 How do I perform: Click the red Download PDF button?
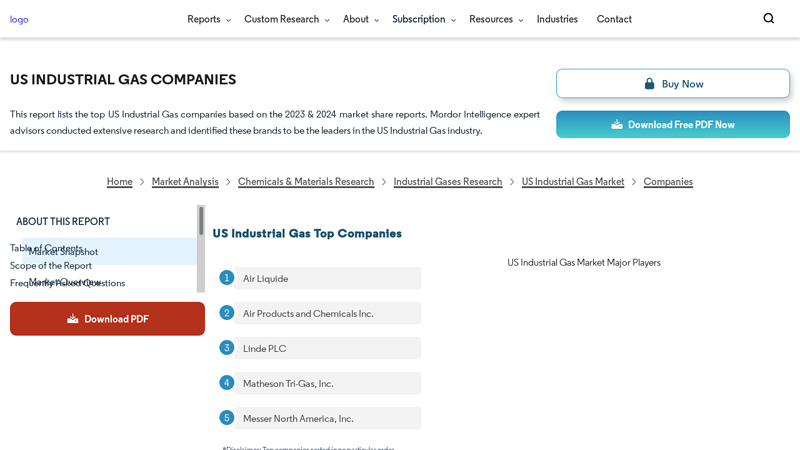(107, 319)
